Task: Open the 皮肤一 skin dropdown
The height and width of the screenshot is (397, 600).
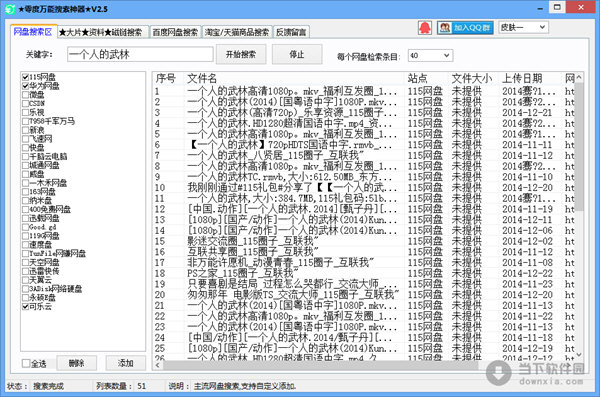Action: (x=523, y=27)
